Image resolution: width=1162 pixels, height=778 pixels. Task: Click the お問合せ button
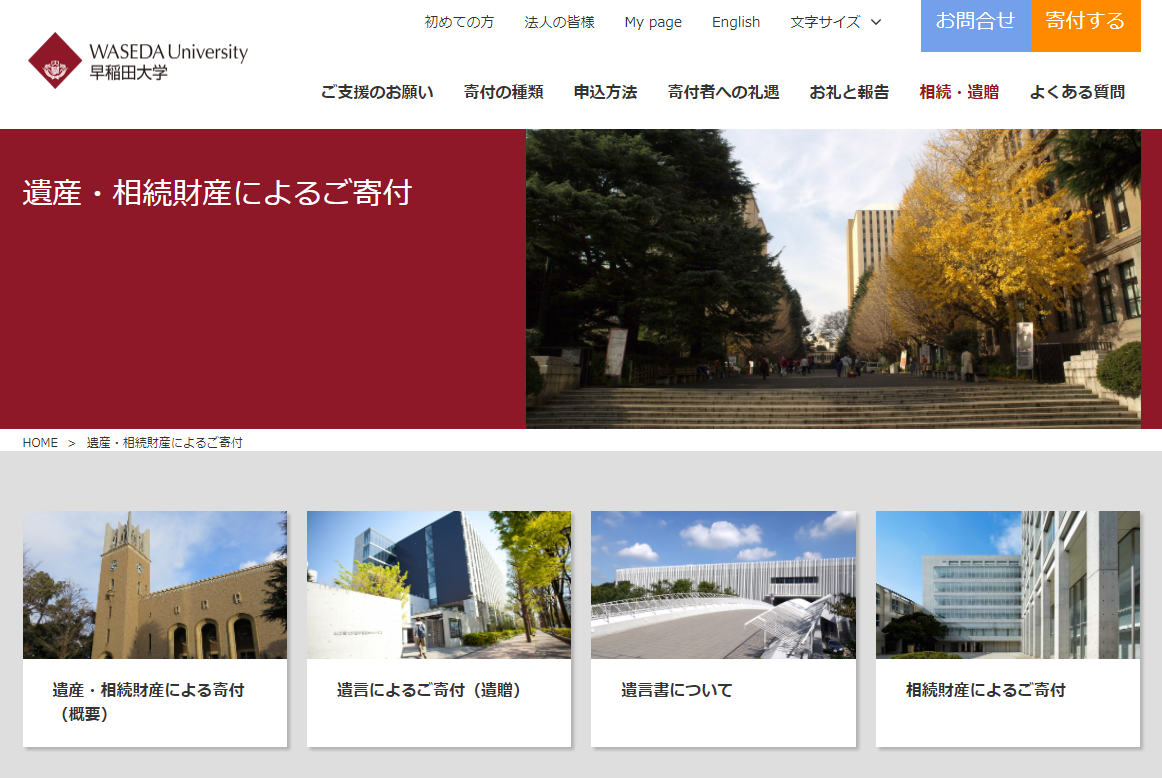[x=975, y=22]
